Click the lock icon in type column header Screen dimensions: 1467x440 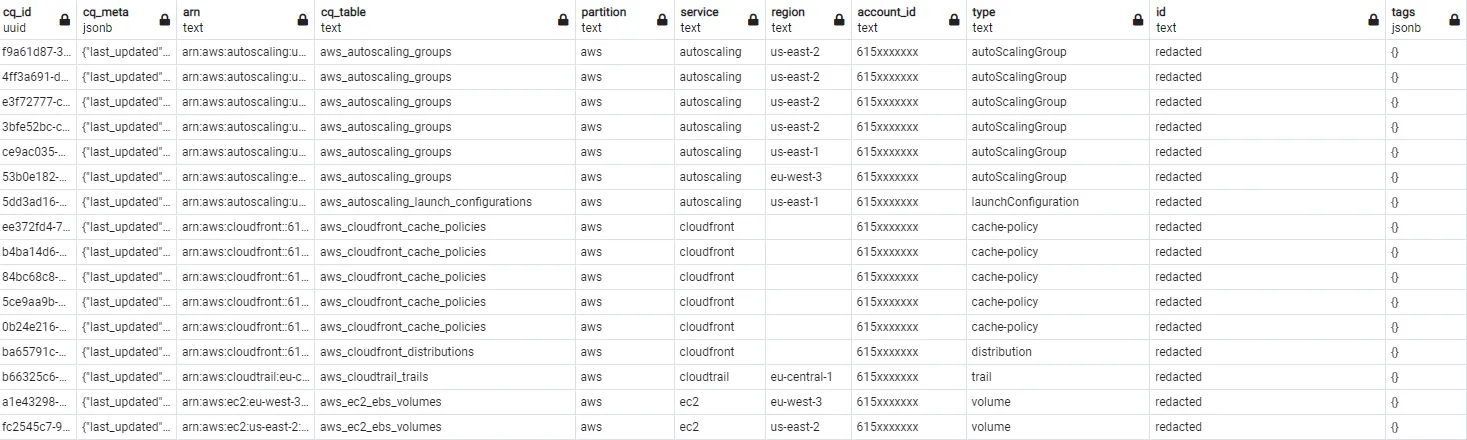(1138, 20)
